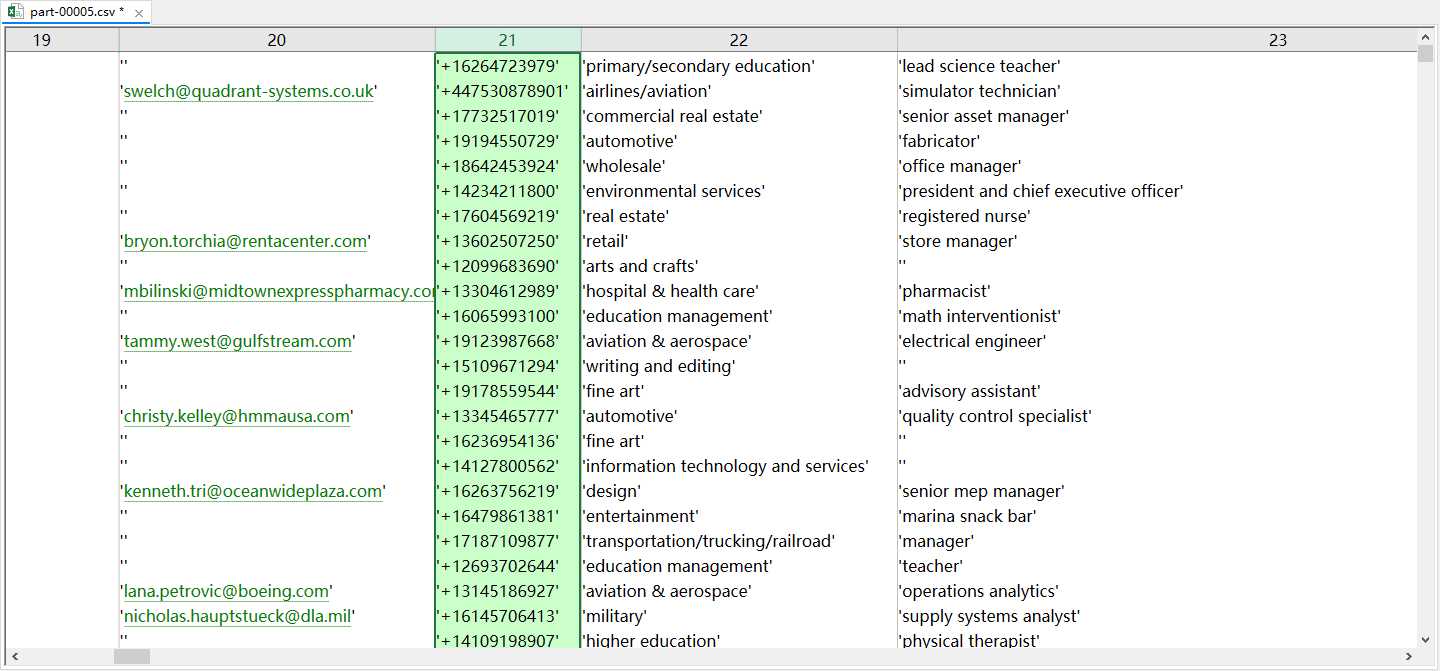Select cell 'lead science teacher'

pyautogui.click(x=1157, y=66)
